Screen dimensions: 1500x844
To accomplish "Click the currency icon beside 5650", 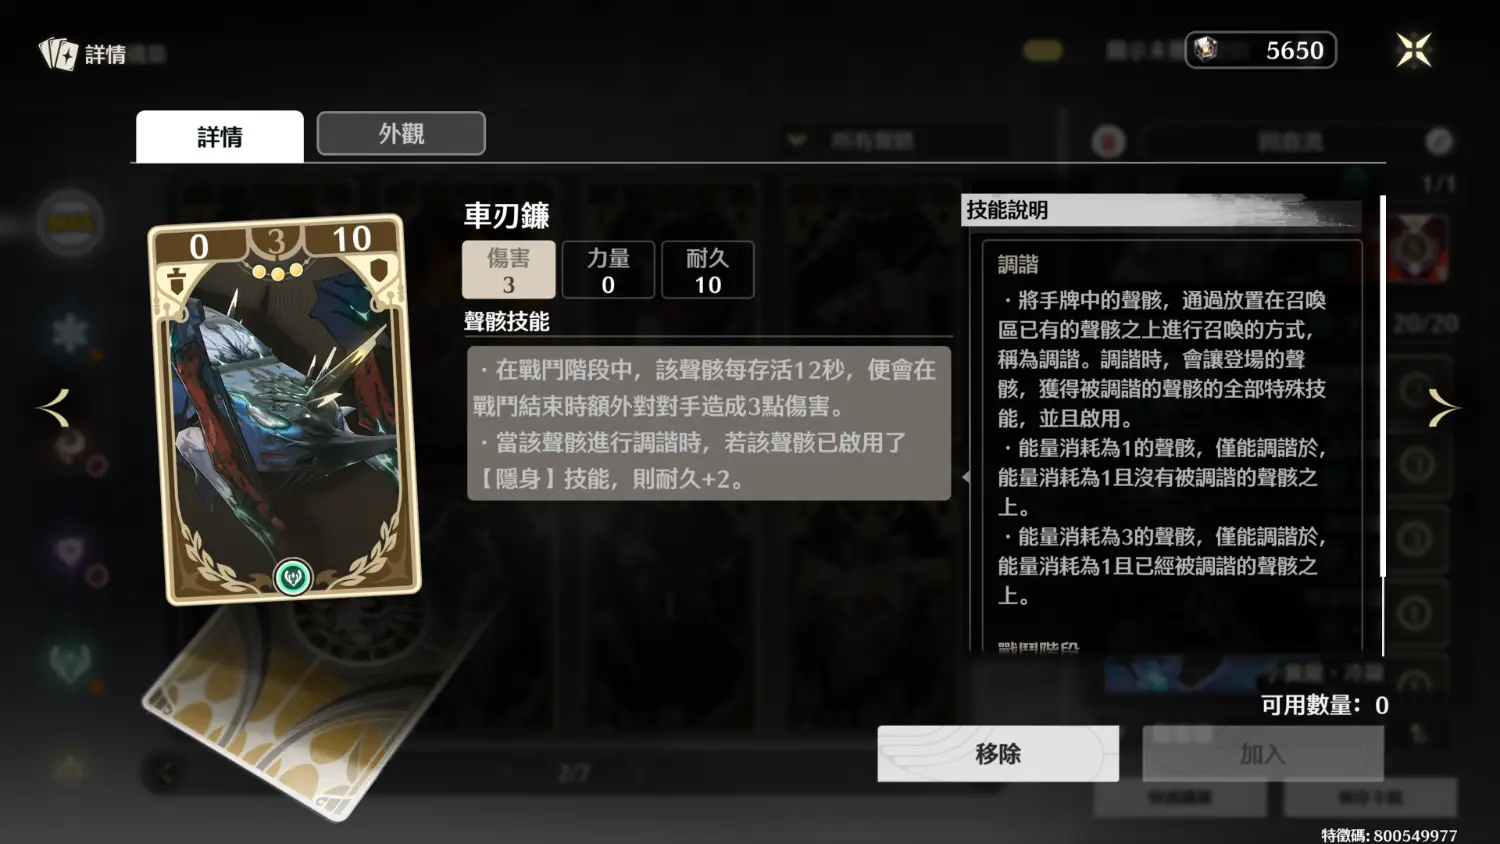I will point(1206,49).
